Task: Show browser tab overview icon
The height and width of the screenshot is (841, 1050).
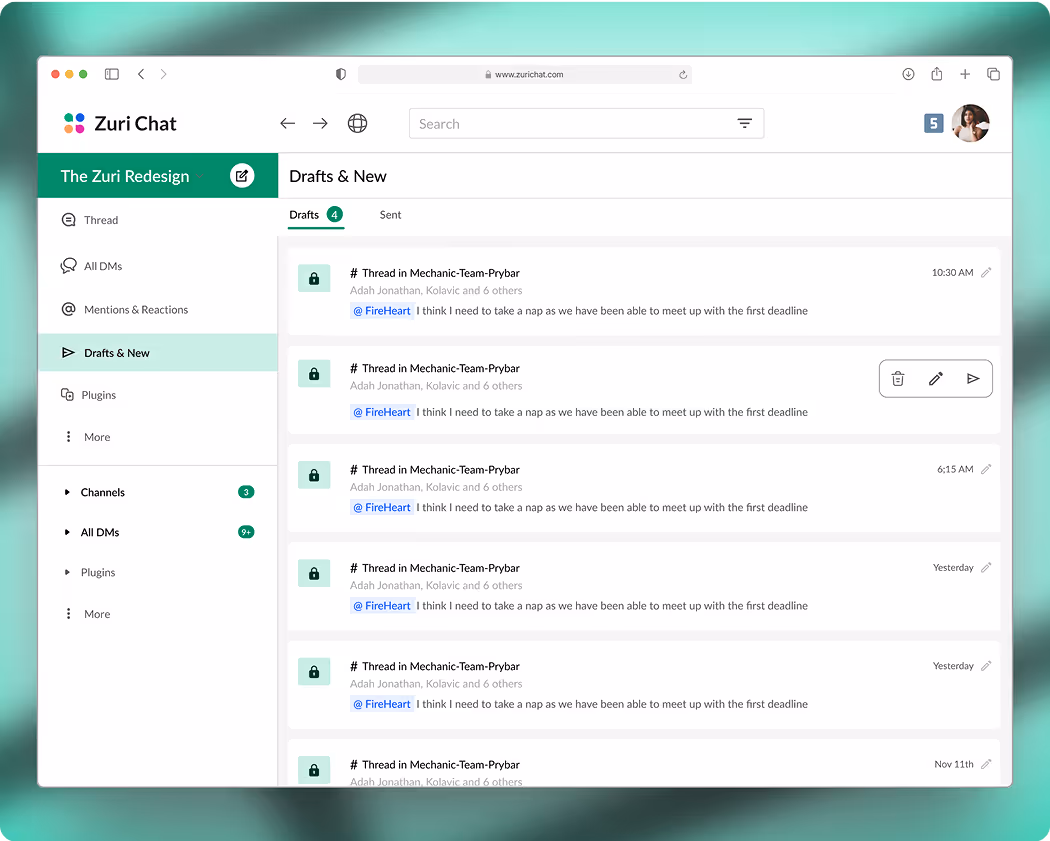Action: [994, 74]
